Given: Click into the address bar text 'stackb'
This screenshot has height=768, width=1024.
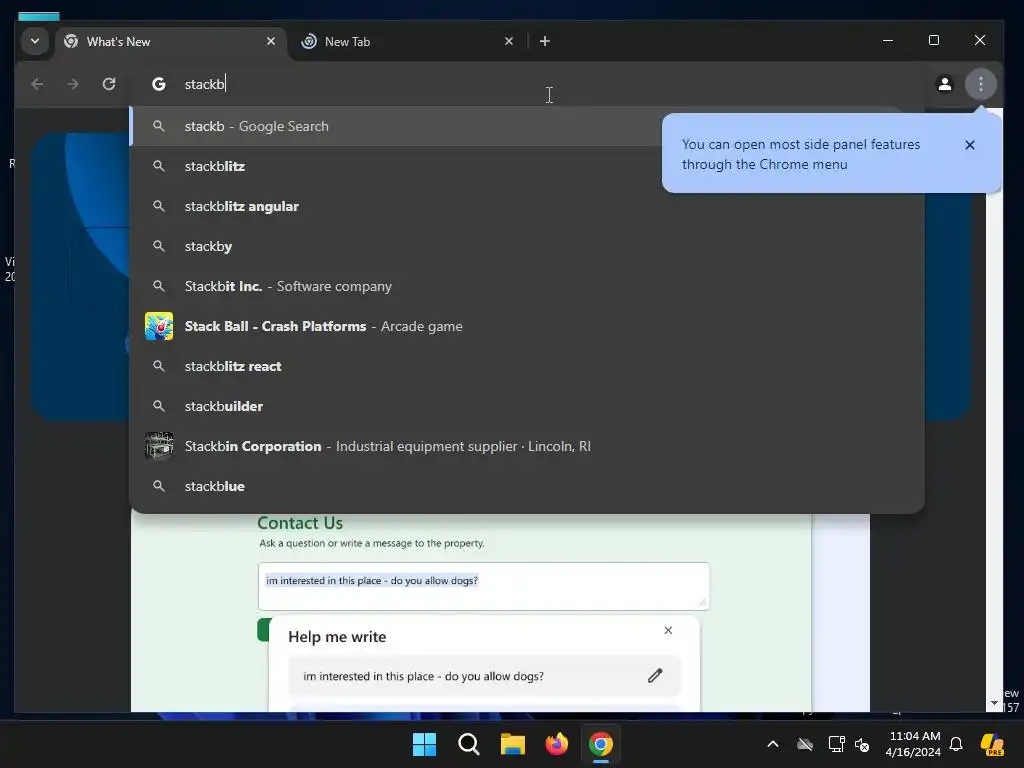Looking at the screenshot, I should click(x=204, y=84).
